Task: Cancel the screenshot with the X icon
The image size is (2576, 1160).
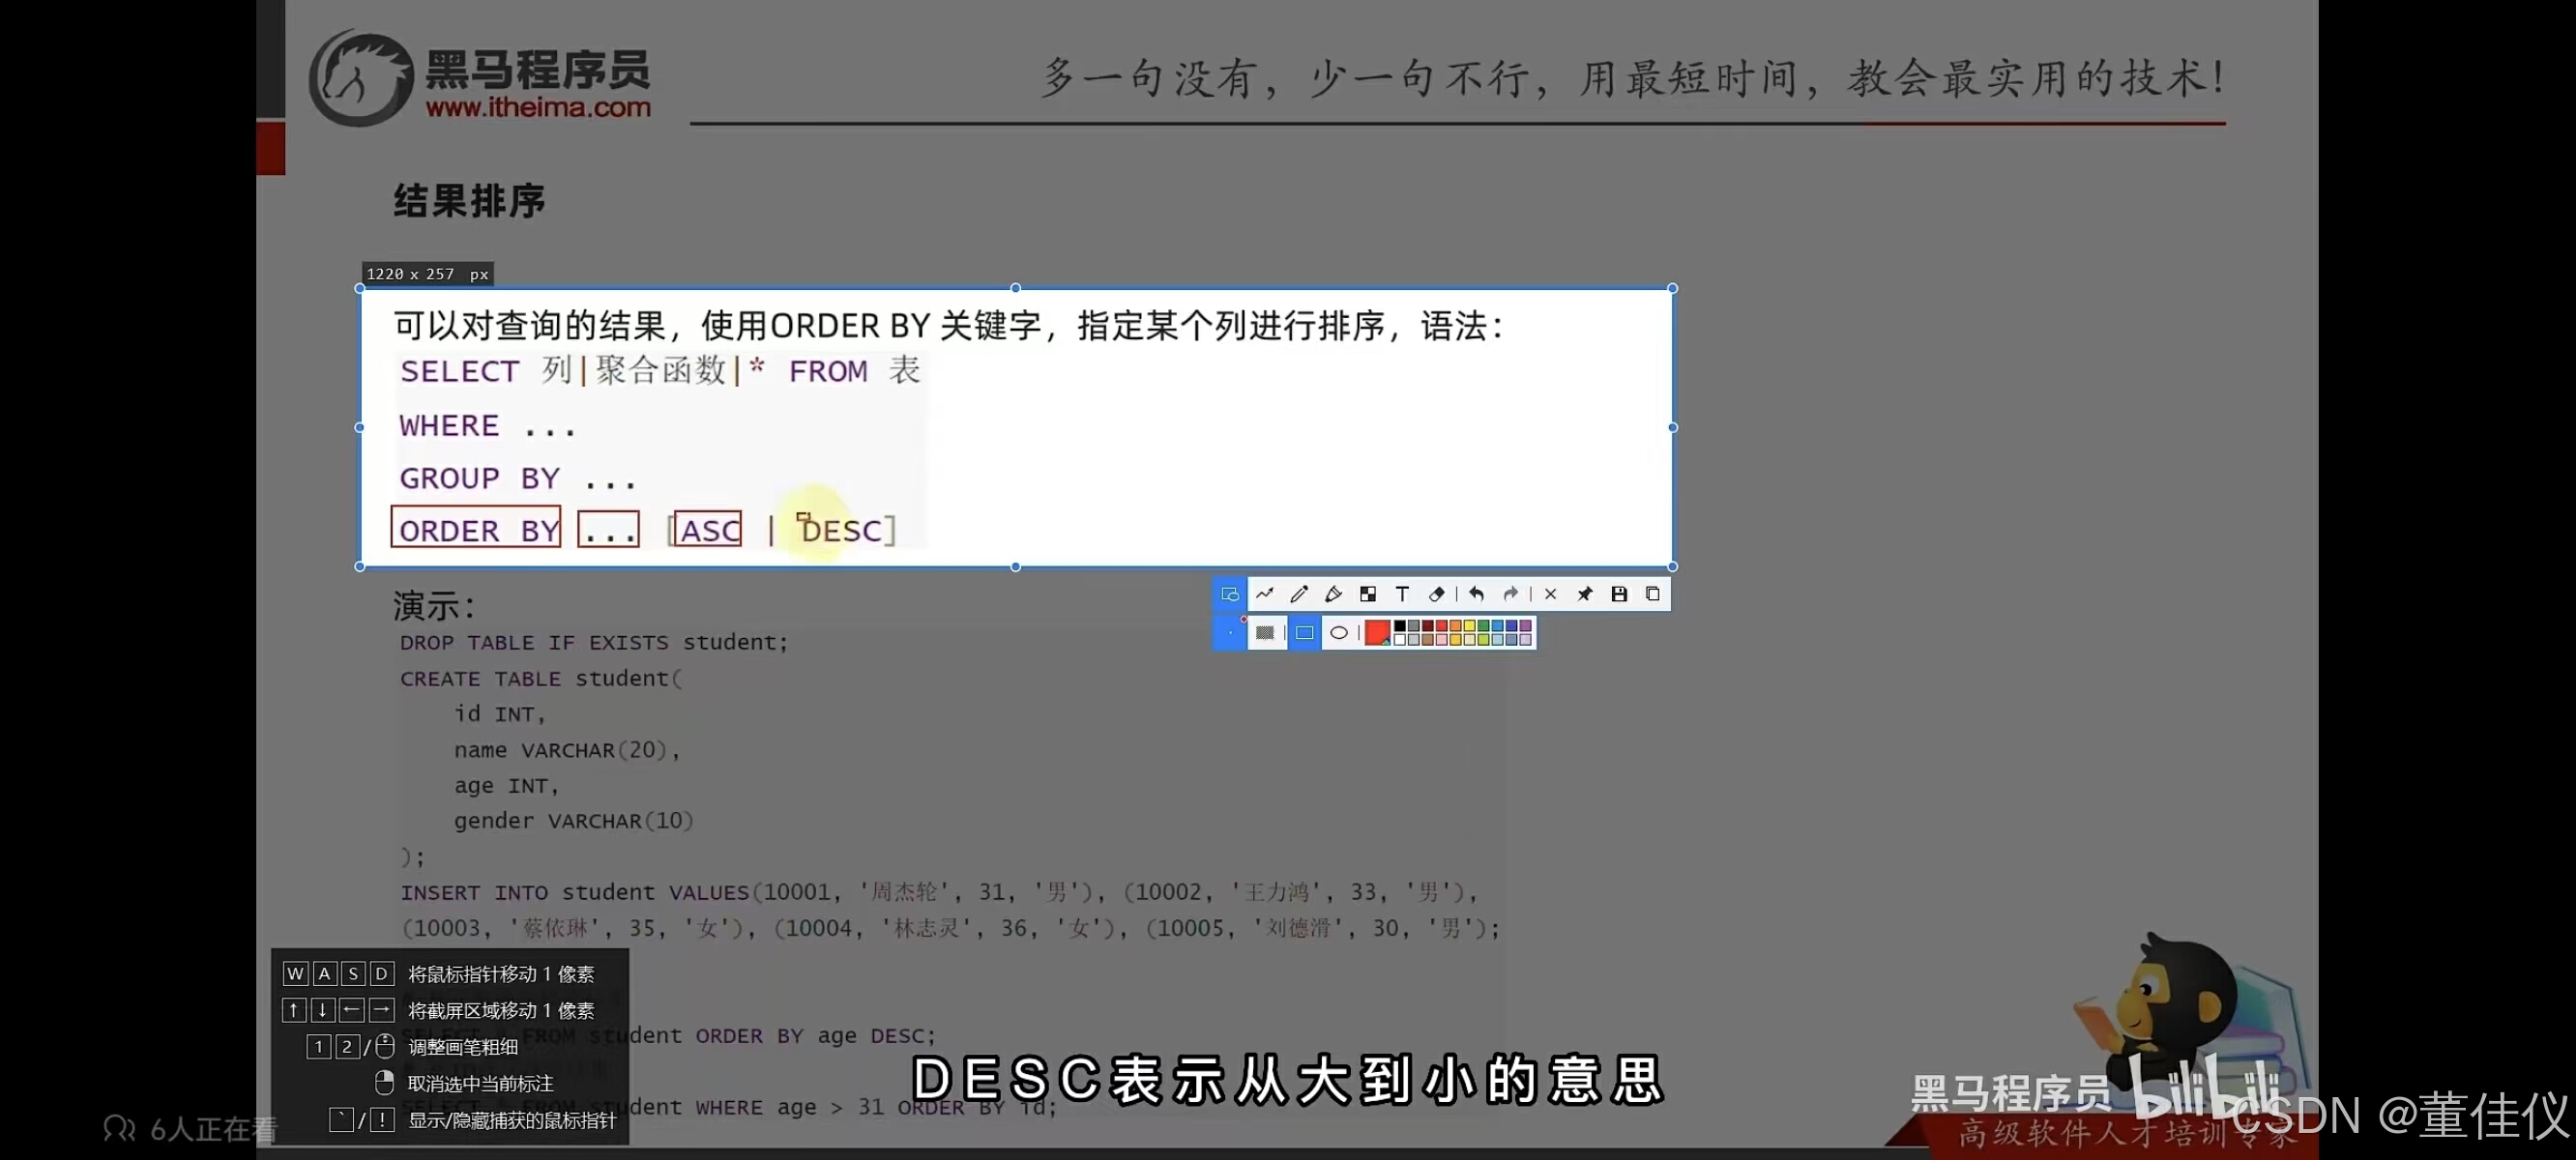Action: tap(1550, 594)
